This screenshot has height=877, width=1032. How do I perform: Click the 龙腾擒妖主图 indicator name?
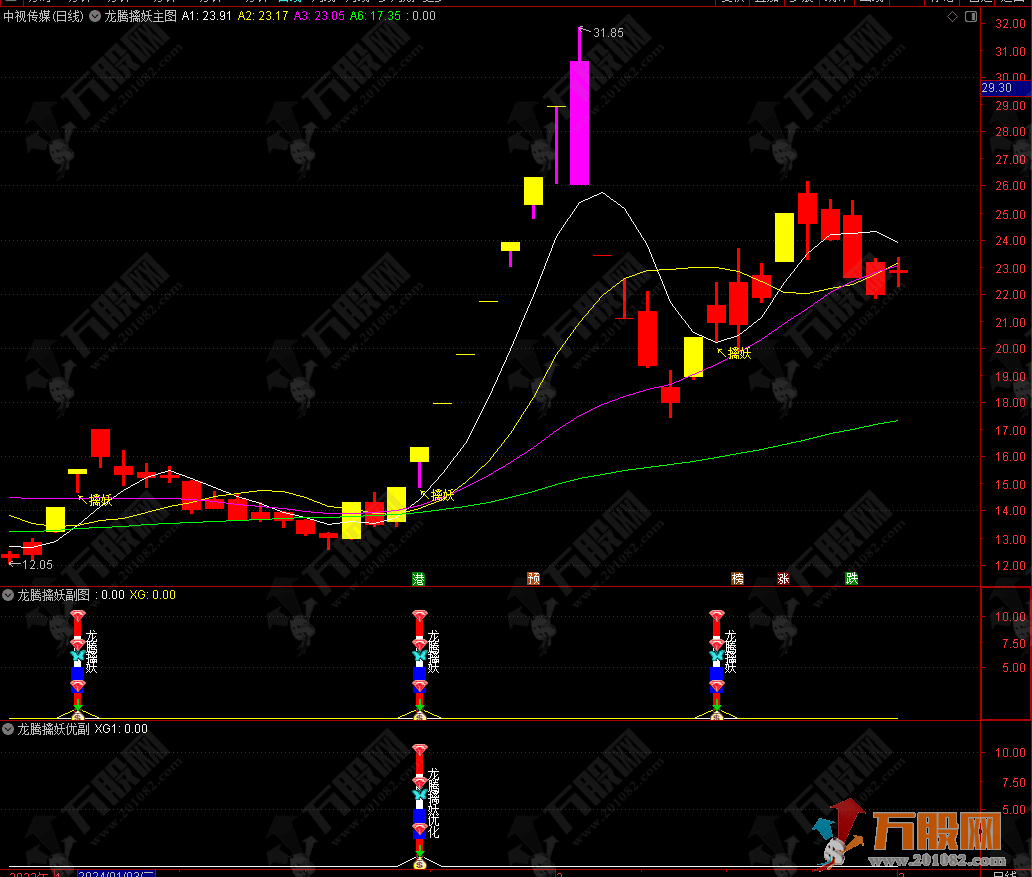tap(140, 16)
